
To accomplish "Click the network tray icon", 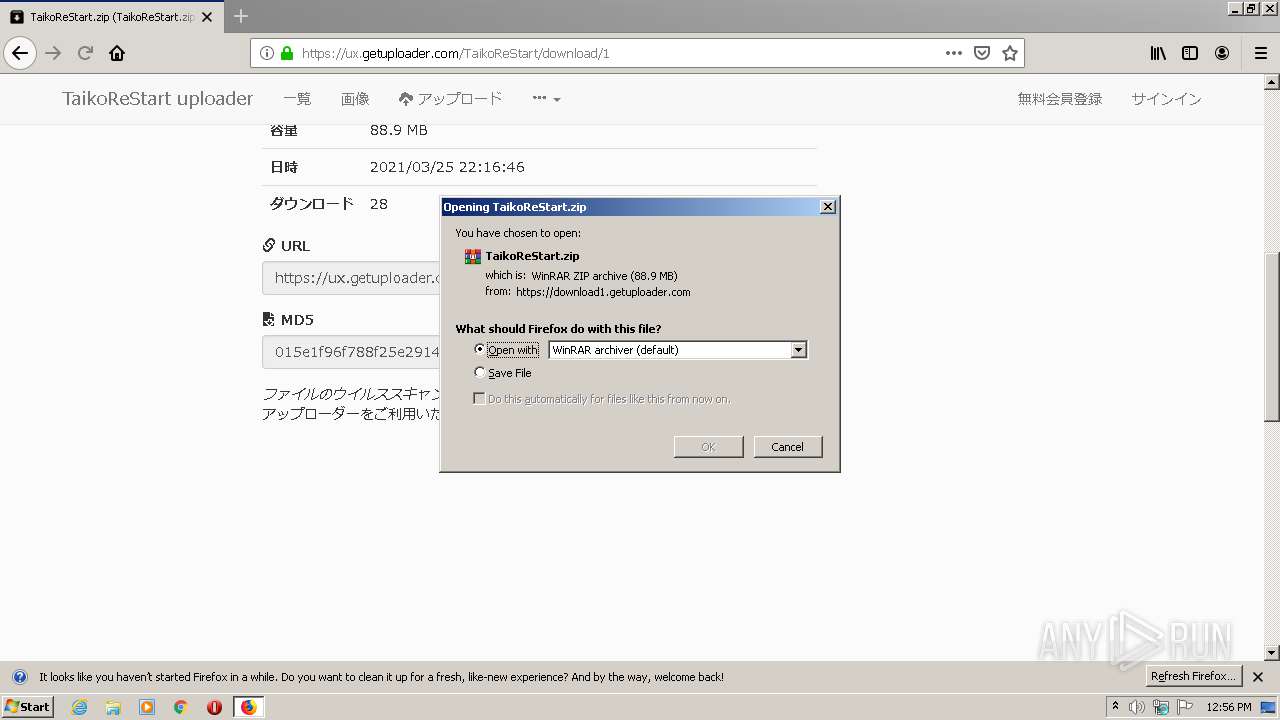I will point(1161,707).
